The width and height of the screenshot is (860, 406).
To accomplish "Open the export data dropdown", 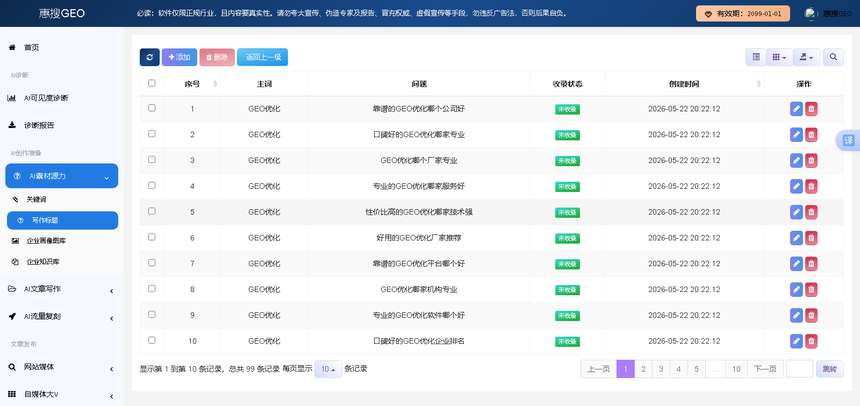I will (x=807, y=57).
